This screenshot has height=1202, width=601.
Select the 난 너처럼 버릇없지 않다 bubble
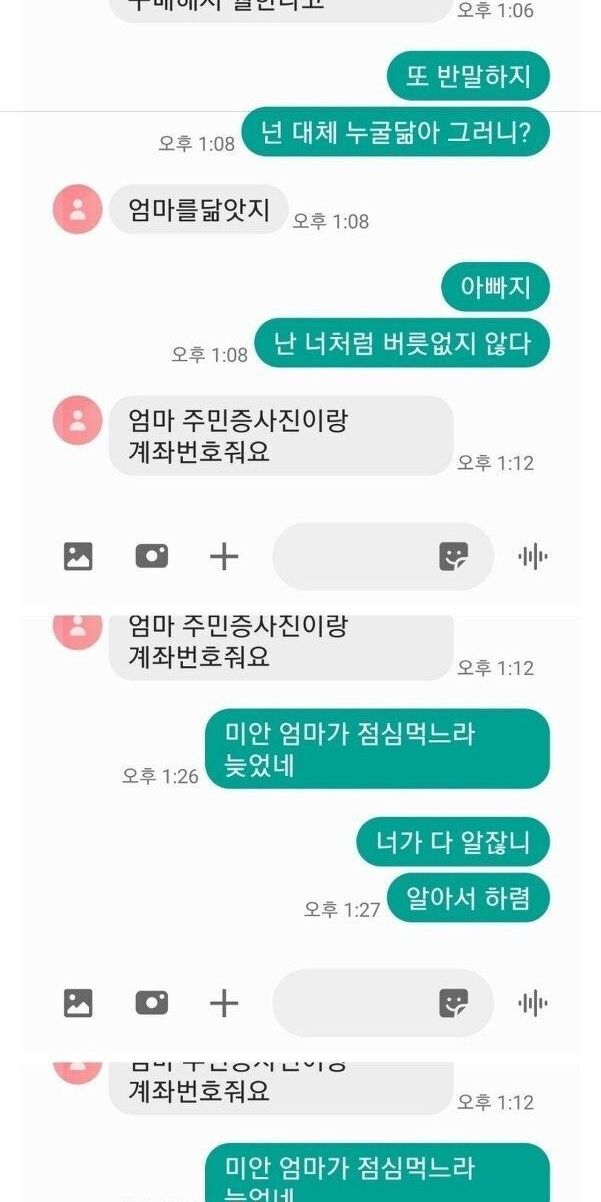pyautogui.click(x=402, y=343)
